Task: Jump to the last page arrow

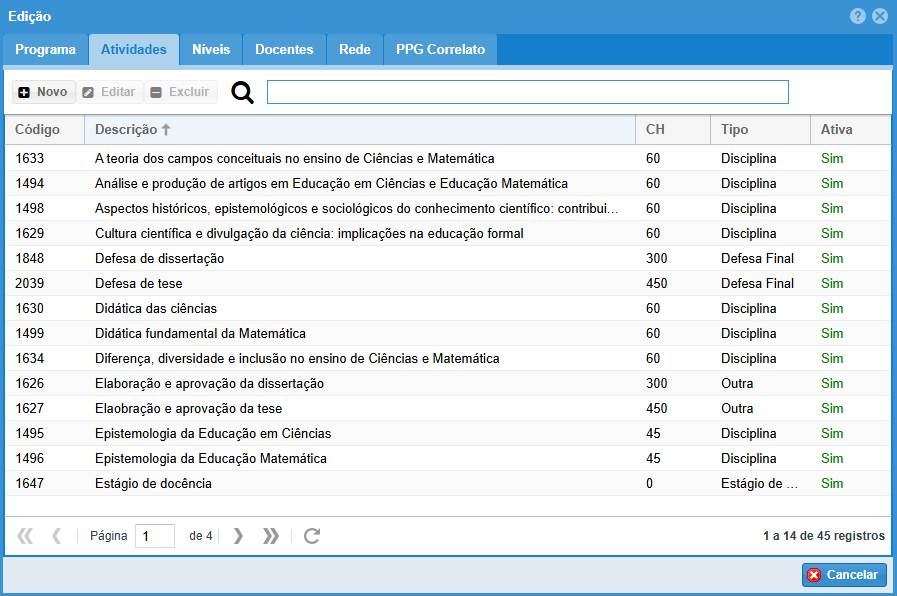Action: tap(270, 536)
